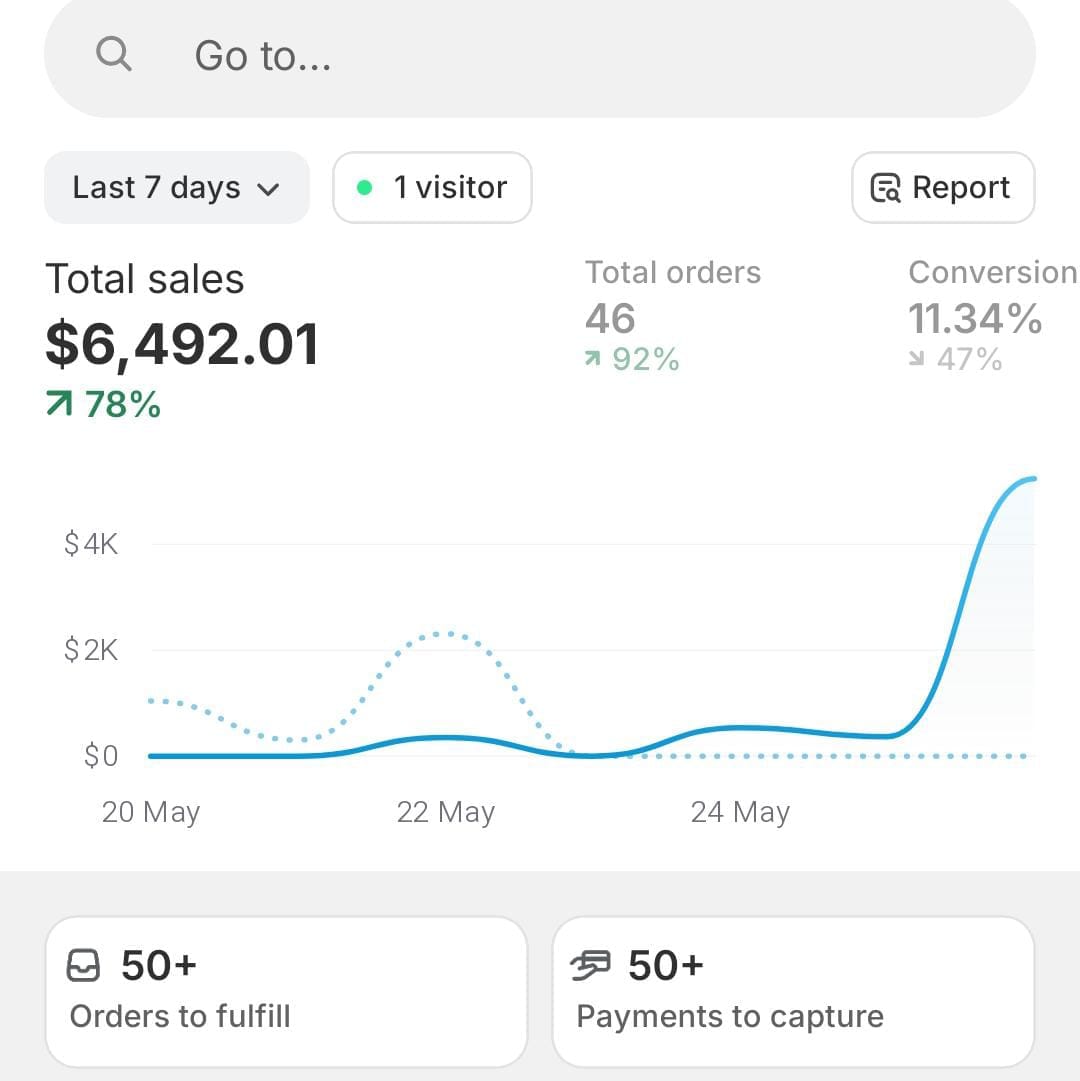The height and width of the screenshot is (1081, 1080).
Task: Open the 1 visitor live view
Action: (x=432, y=188)
